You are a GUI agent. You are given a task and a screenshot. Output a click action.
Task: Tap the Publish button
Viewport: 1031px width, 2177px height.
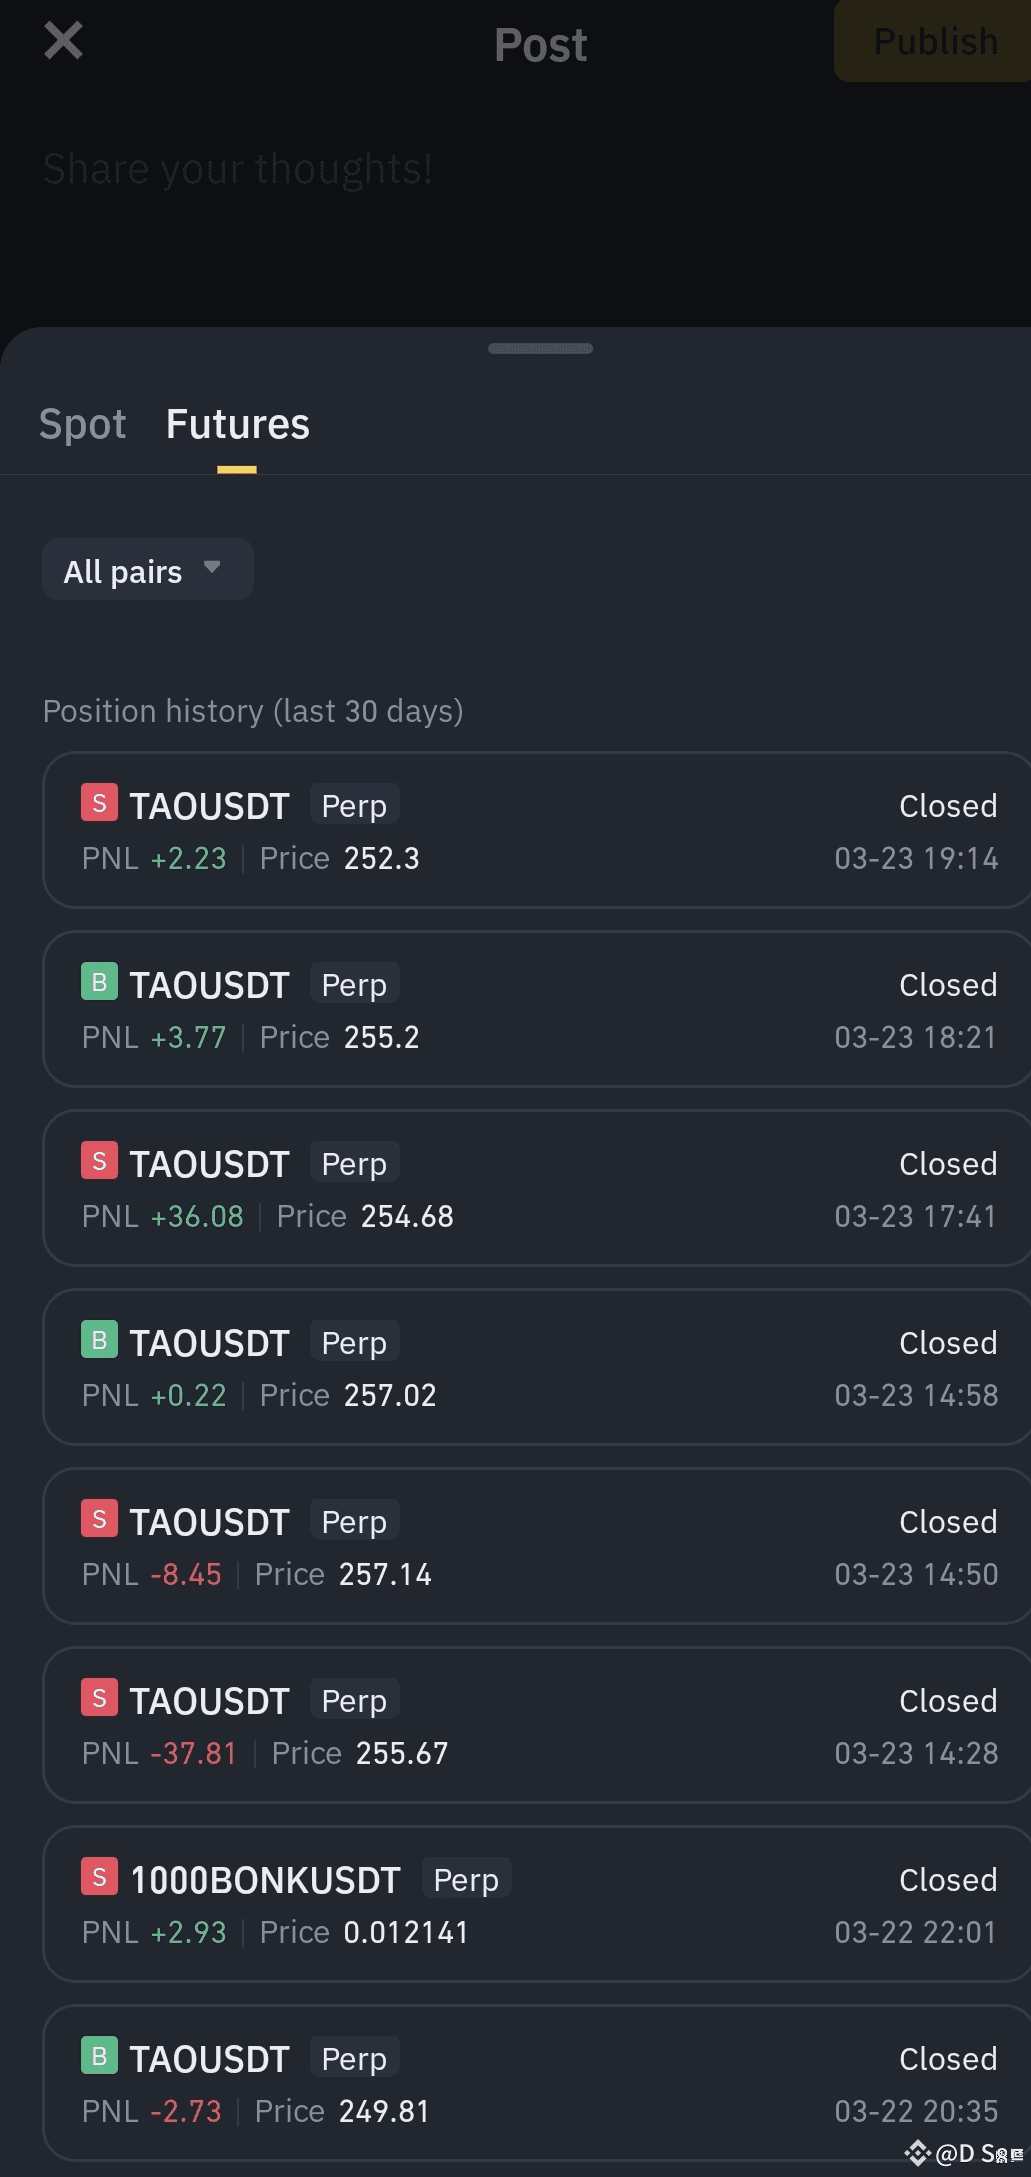934,41
